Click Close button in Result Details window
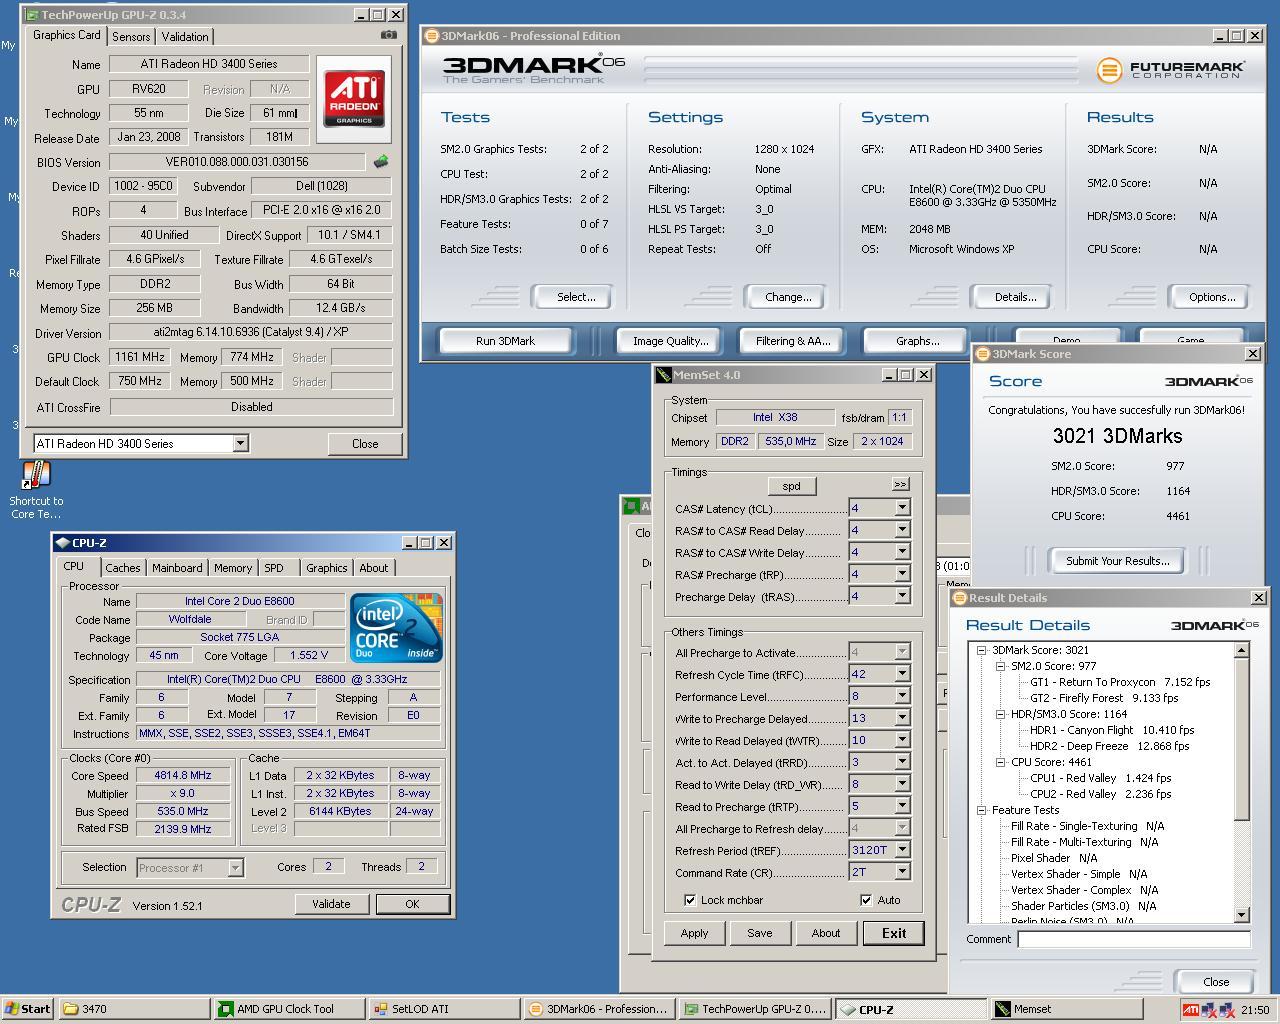Image resolution: width=1280 pixels, height=1024 pixels. pos(1216,981)
